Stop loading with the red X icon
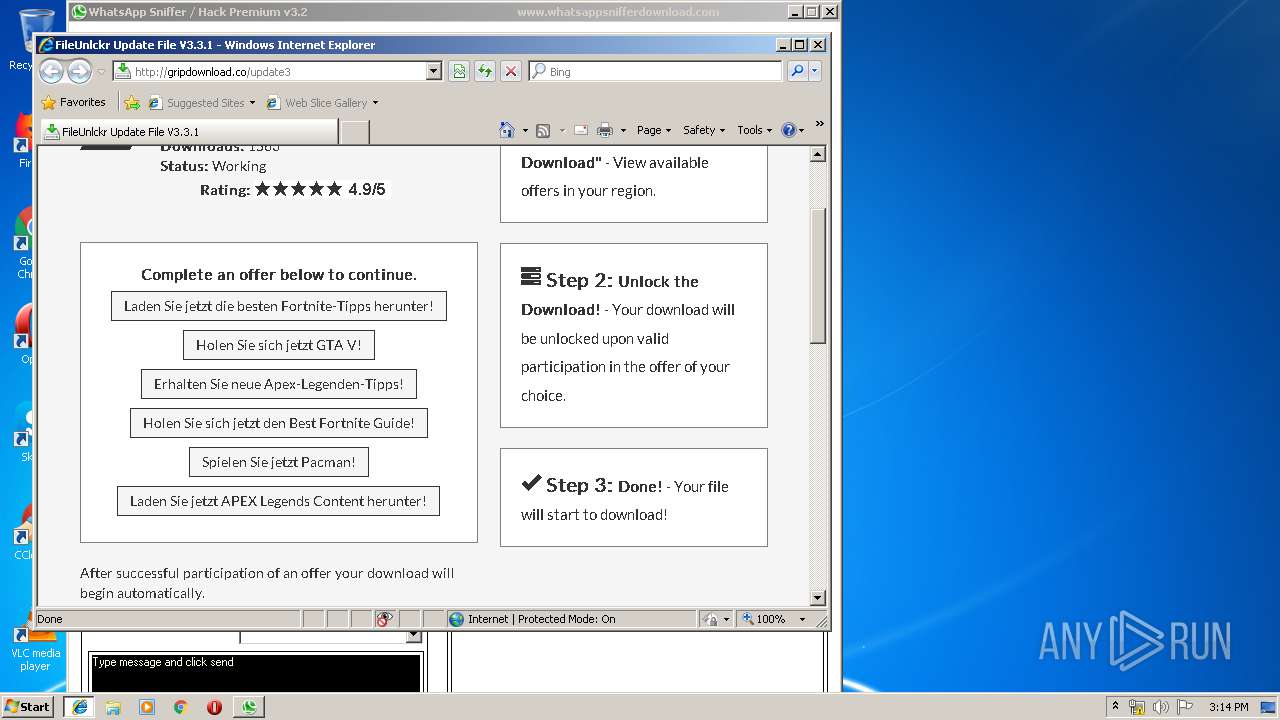1280x720 pixels. point(510,71)
